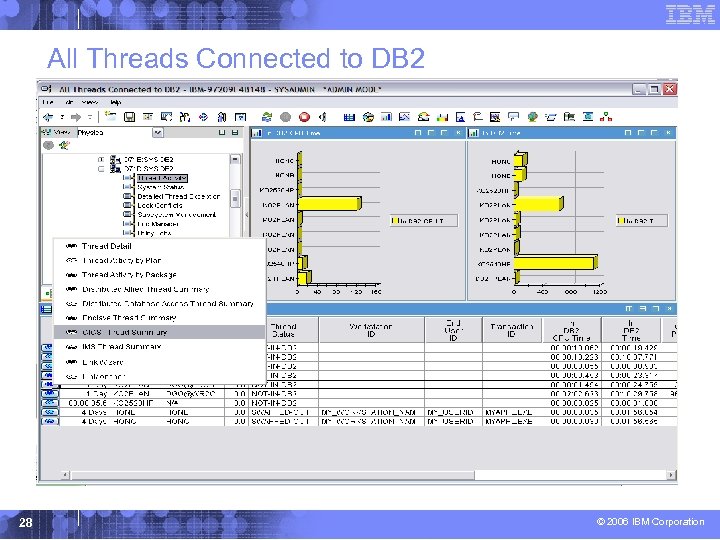Click the End User ID column header
The width and height of the screenshot is (720, 540).
453,330
